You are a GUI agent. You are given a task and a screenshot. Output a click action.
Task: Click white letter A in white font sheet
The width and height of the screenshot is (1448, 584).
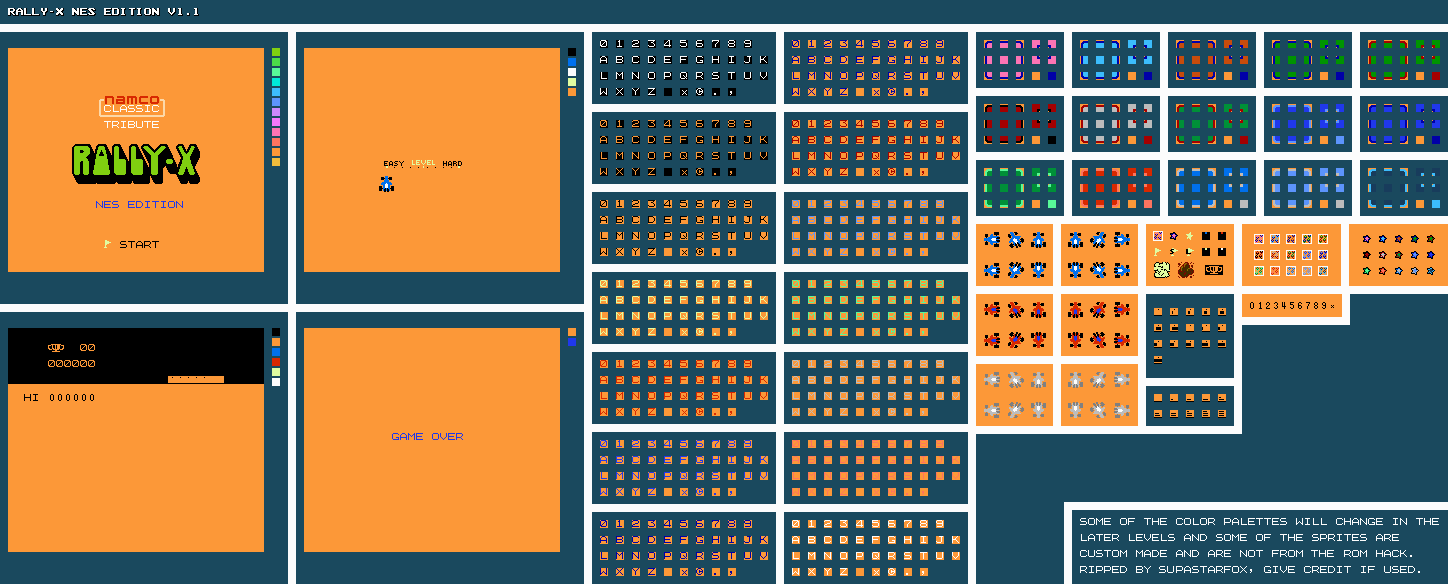(x=604, y=59)
